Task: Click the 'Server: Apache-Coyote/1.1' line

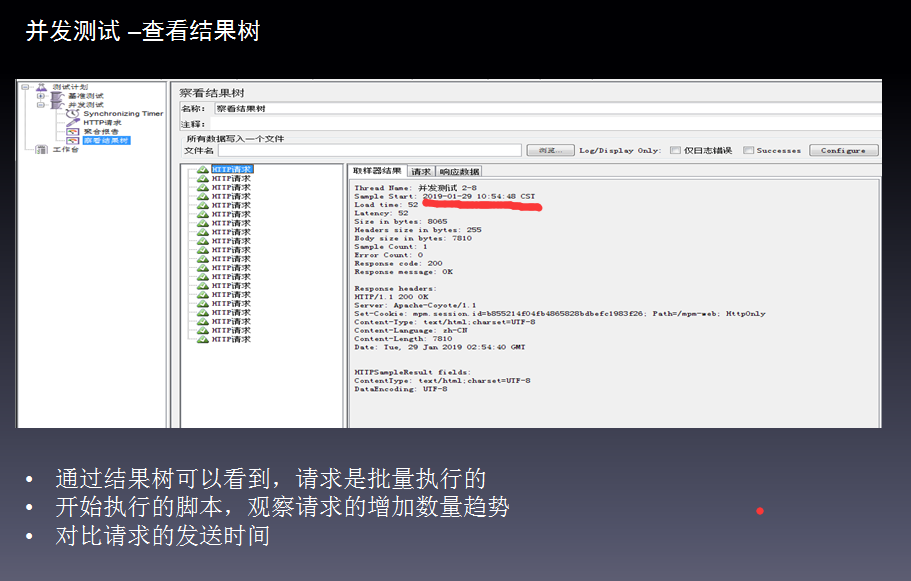Action: (x=415, y=305)
